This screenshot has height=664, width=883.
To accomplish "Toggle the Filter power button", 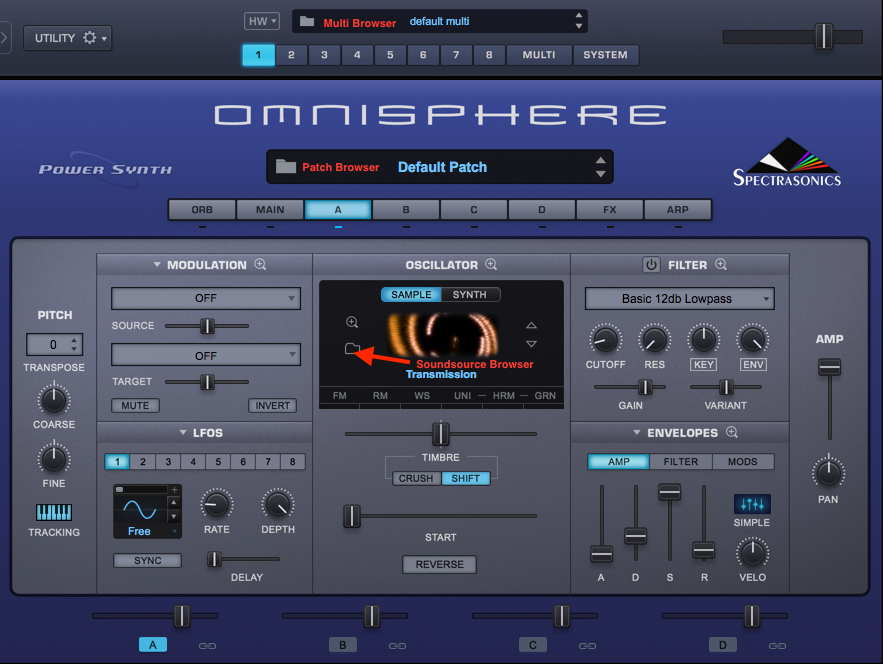I will pos(651,264).
